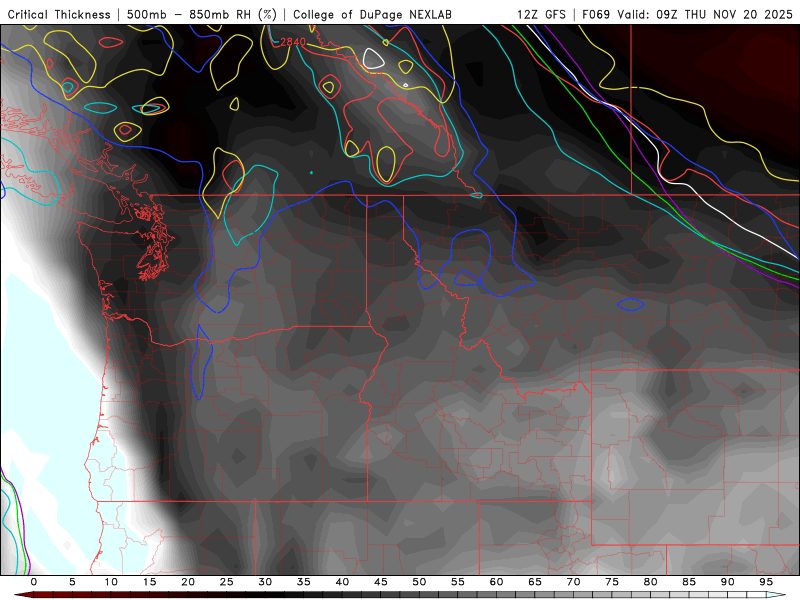Click the "25" tick on the humidity scale
Screen dimensions: 800x600
click(227, 582)
